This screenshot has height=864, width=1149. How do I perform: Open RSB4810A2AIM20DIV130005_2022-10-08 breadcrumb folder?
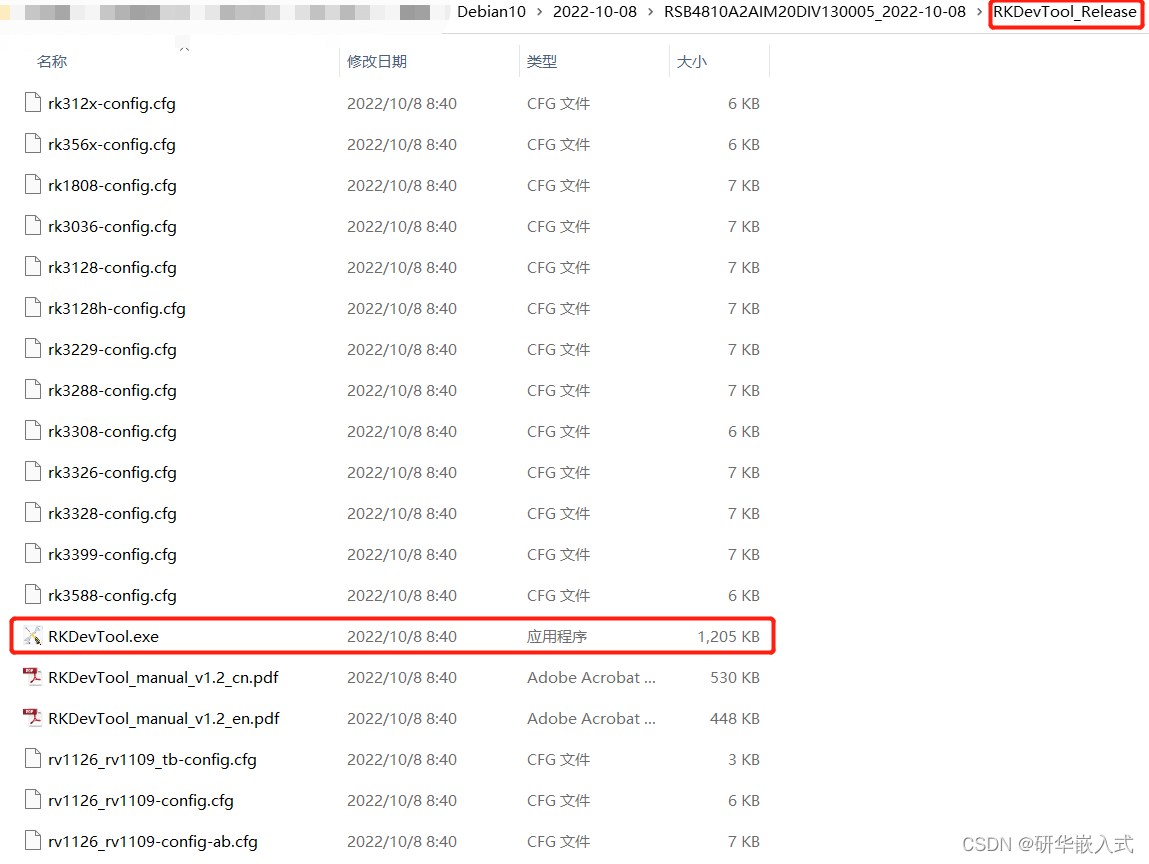pyautogui.click(x=815, y=12)
